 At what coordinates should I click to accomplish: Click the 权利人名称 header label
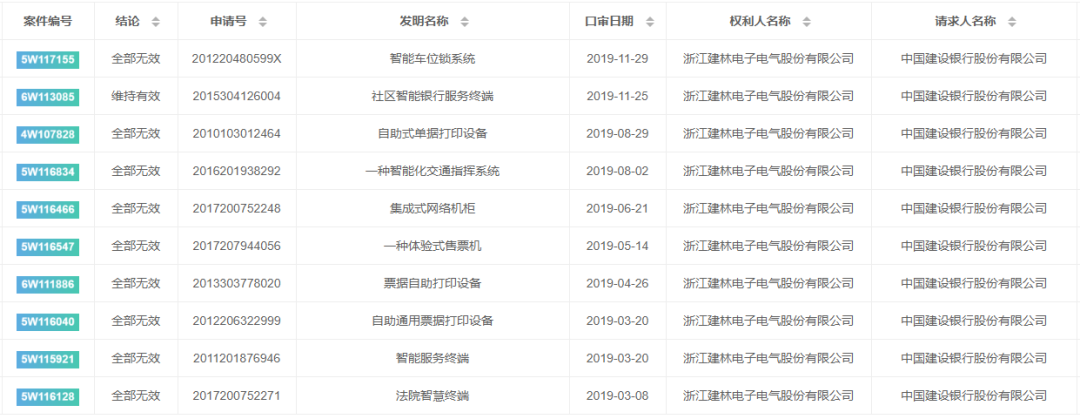[x=760, y=21]
